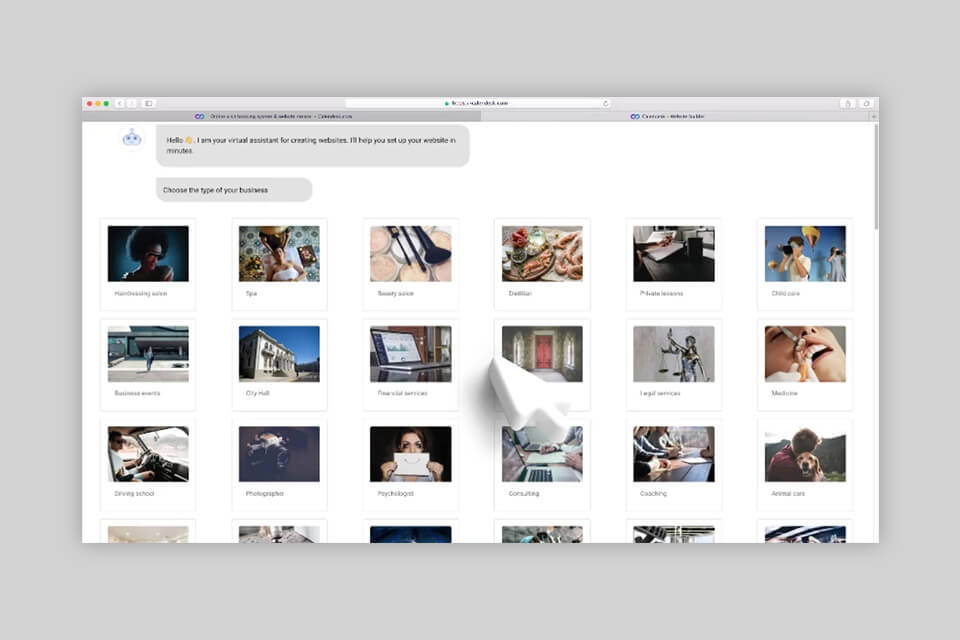
Task: Select the Hairdressing salon business card
Action: pyautogui.click(x=148, y=264)
